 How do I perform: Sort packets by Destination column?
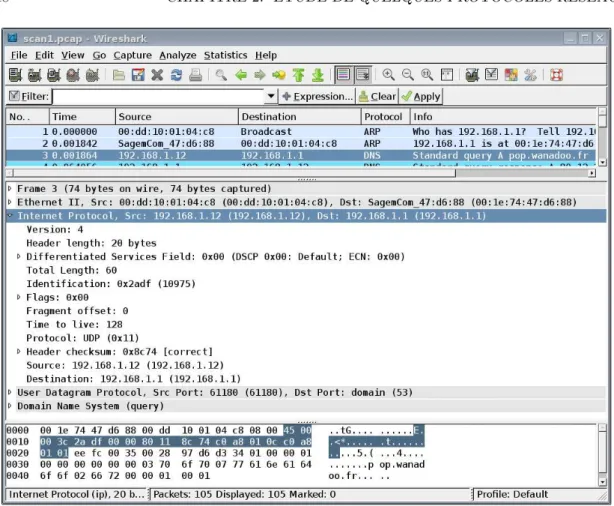(x=300, y=117)
